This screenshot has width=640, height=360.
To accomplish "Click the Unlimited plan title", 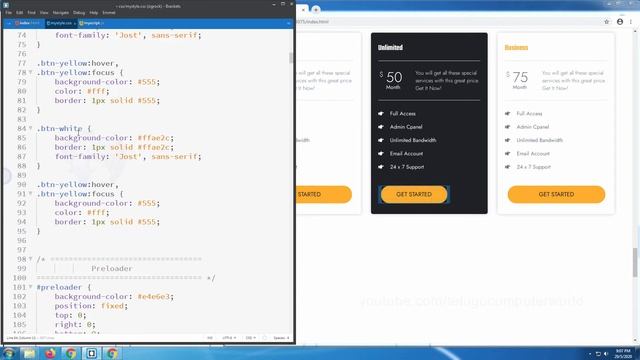I will click(390, 47).
